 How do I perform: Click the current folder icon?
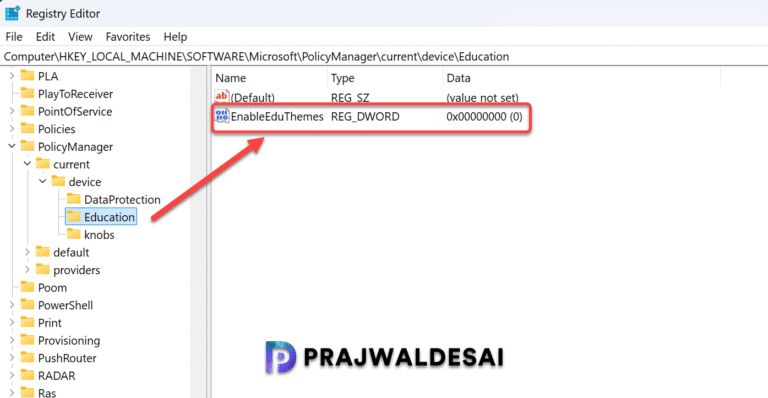tap(43, 164)
